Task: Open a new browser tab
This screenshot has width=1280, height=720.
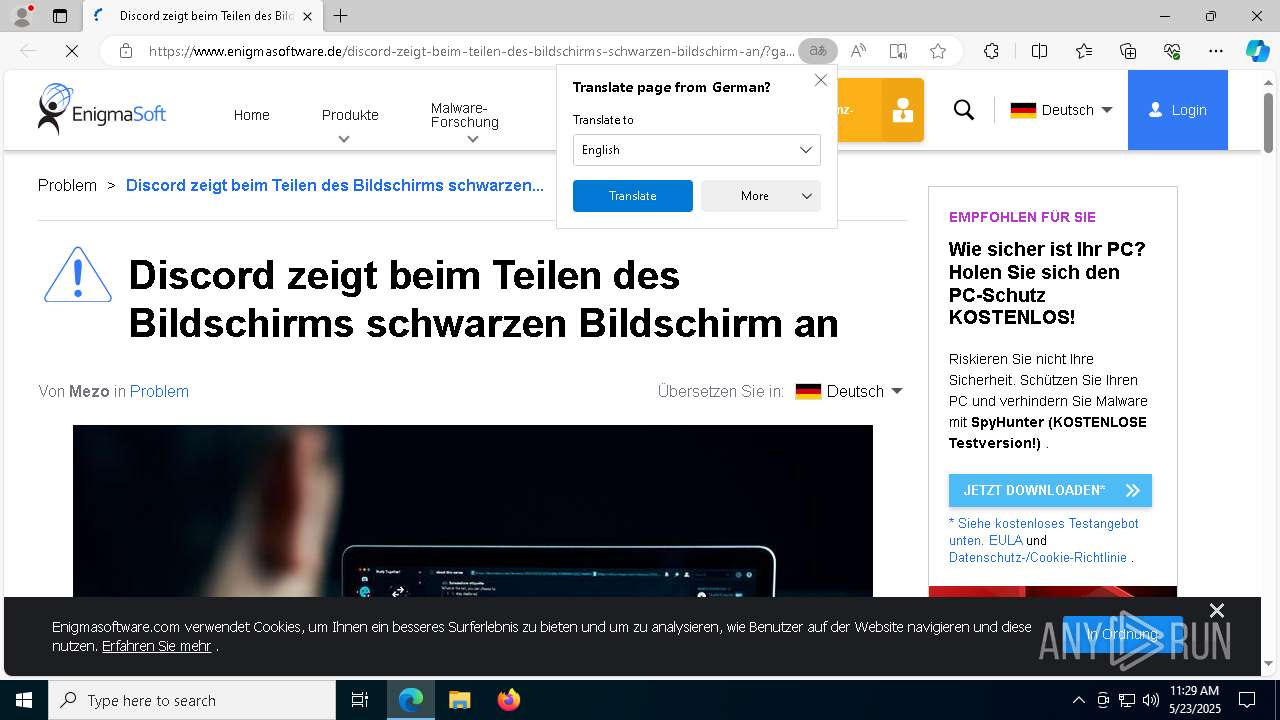Action: tap(341, 16)
